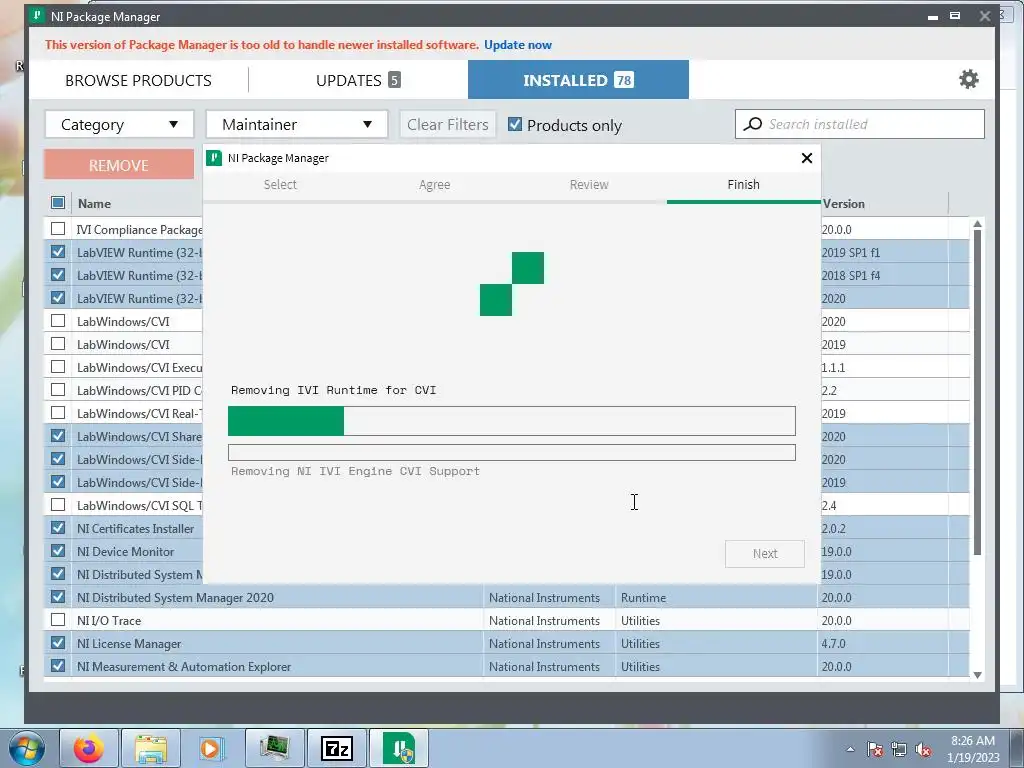This screenshot has width=1024, height=768.
Task: Open 7-Zip from the taskbar
Action: pyautogui.click(x=337, y=748)
